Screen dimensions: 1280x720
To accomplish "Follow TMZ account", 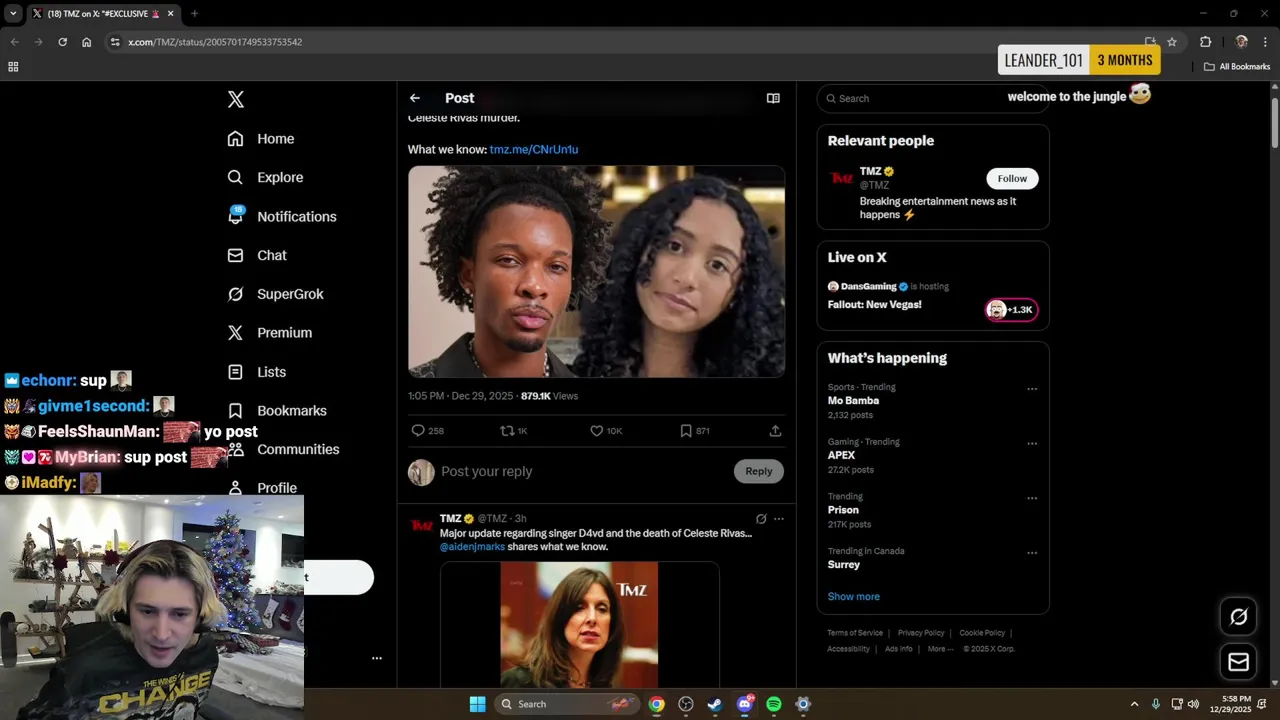I will coord(1012,178).
